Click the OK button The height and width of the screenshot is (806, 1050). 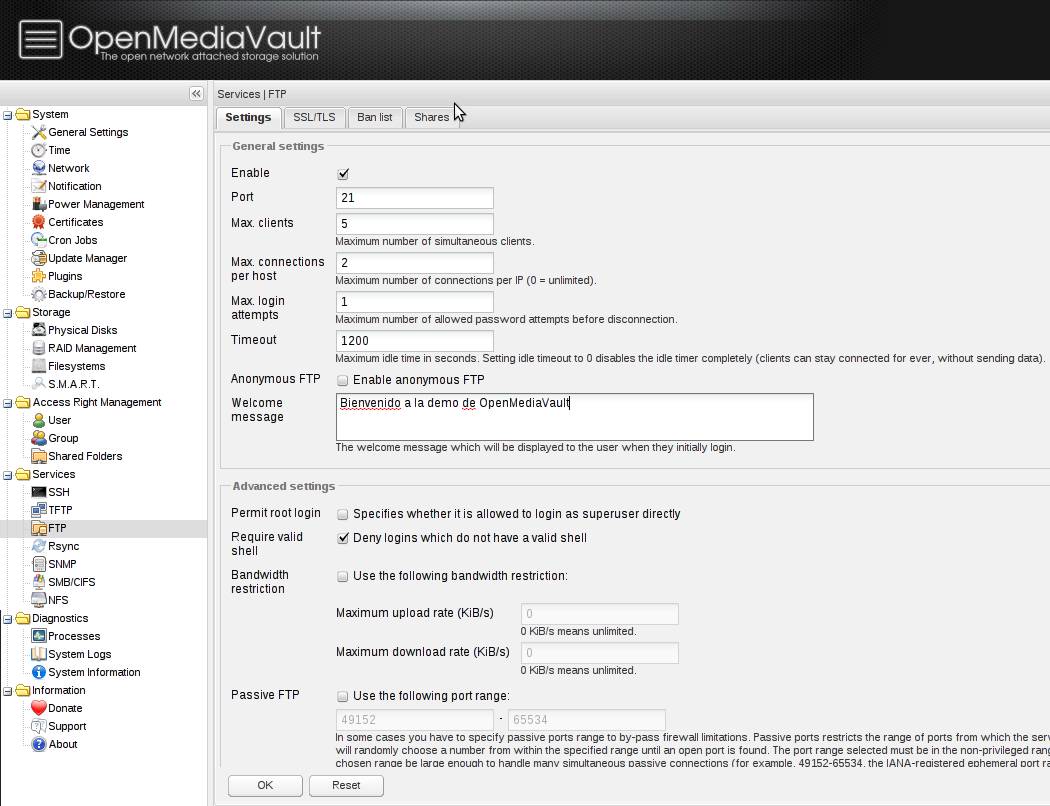click(265, 785)
